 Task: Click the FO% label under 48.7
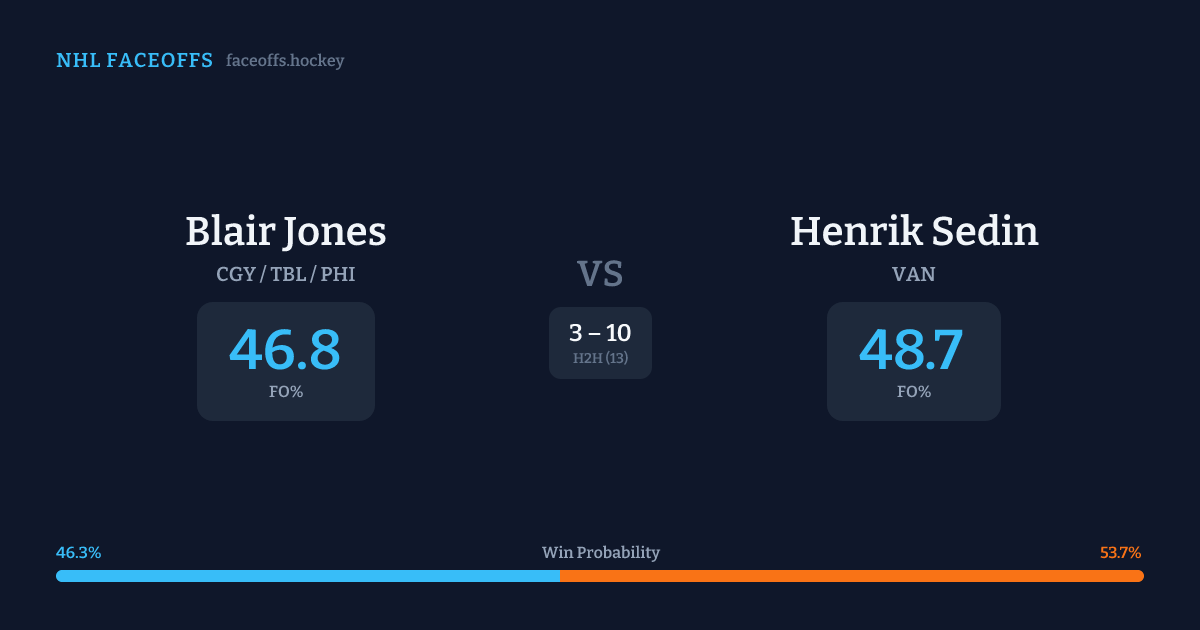click(914, 392)
